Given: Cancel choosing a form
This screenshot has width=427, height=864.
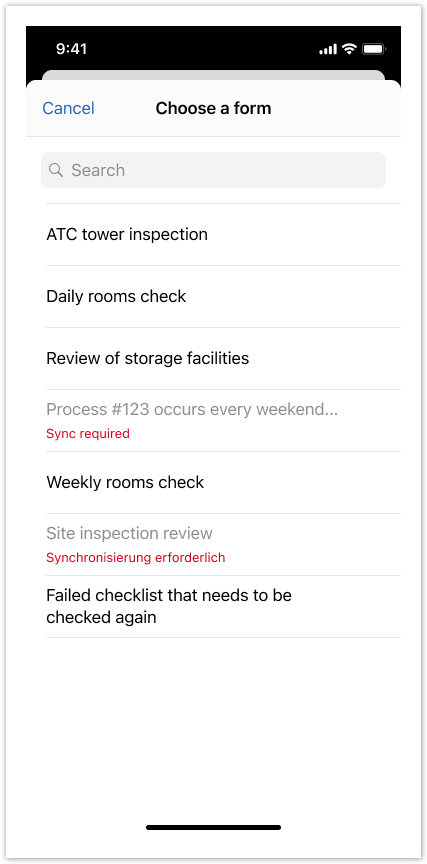Looking at the screenshot, I should (x=68, y=108).
